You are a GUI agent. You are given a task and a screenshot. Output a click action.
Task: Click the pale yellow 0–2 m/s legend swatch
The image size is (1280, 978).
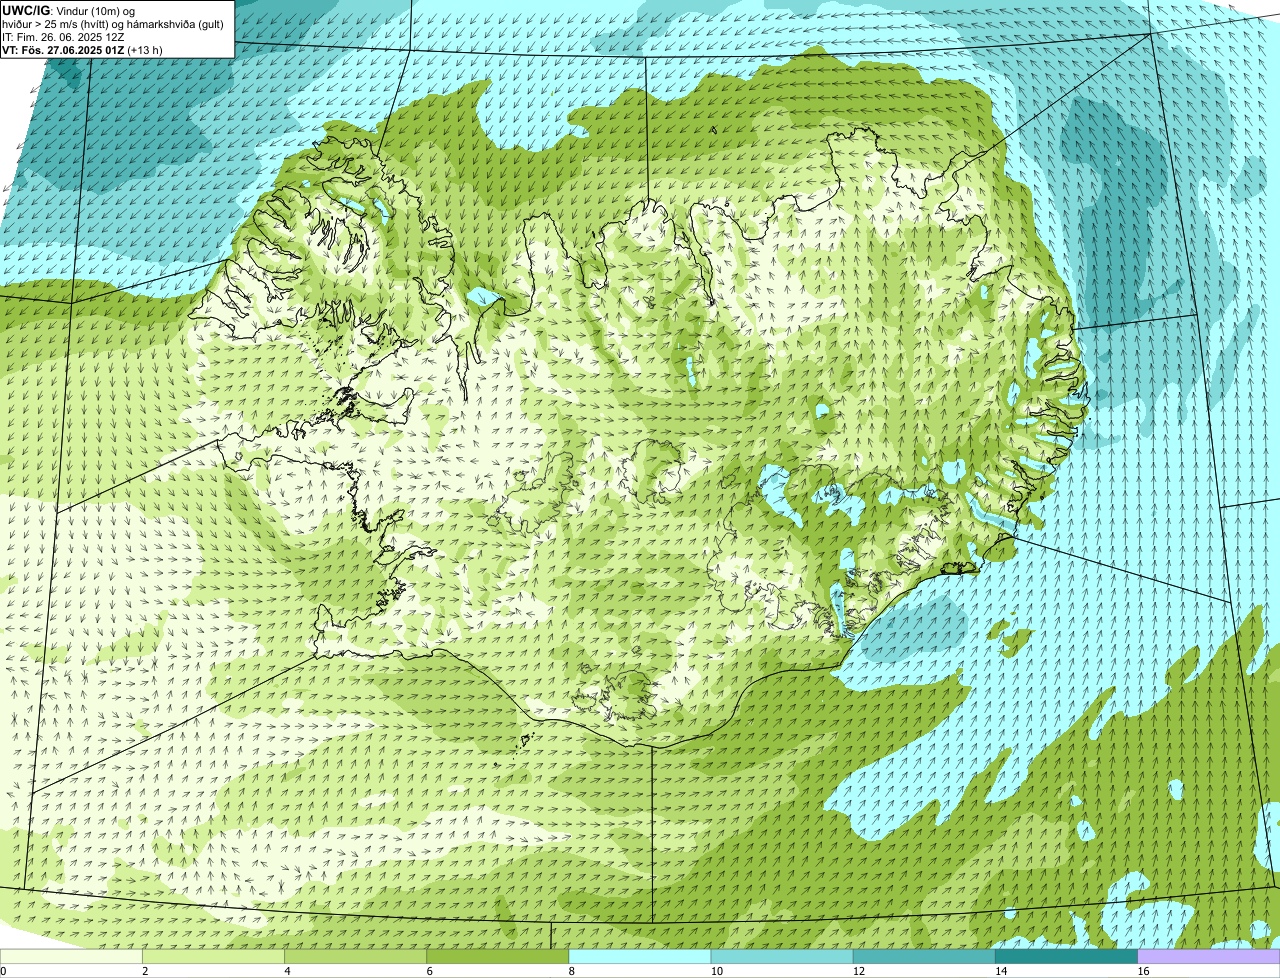click(72, 956)
